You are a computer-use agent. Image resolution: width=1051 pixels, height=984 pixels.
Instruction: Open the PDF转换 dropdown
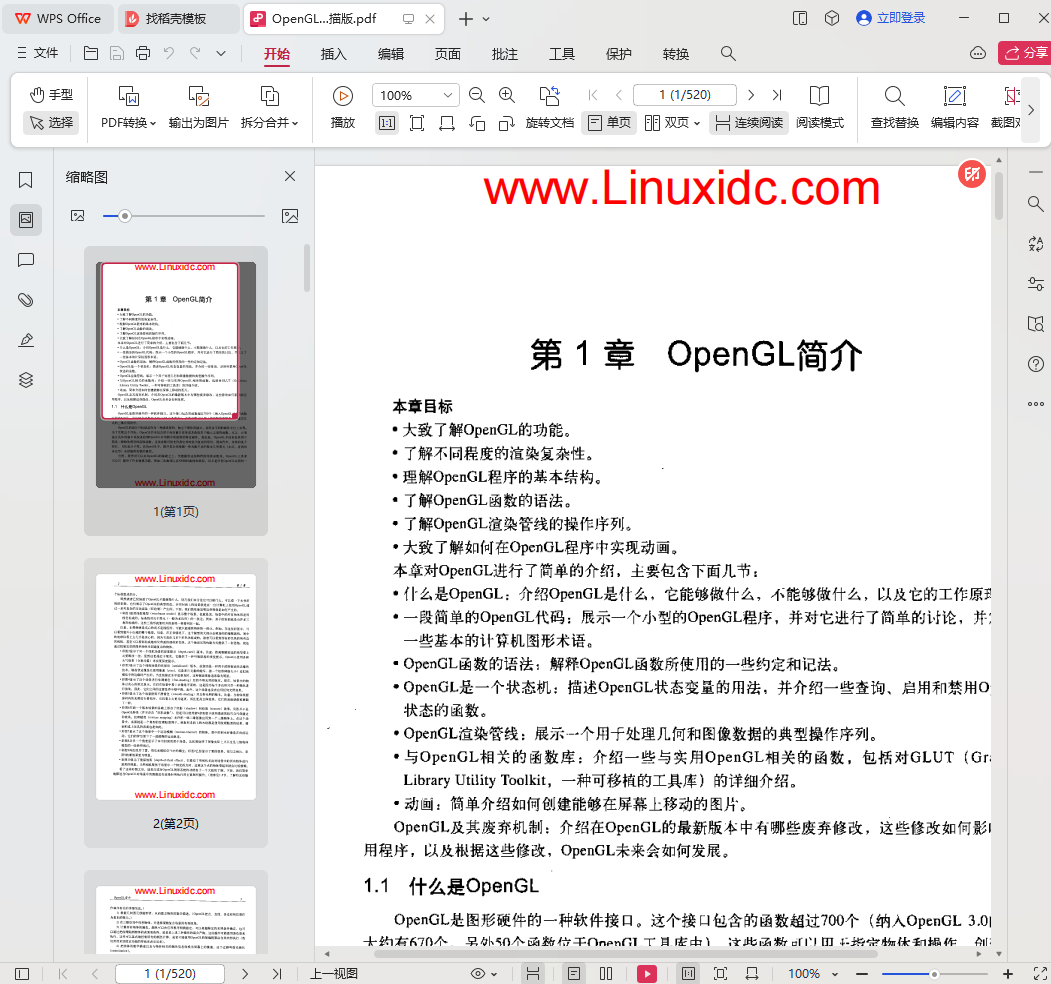click(128, 107)
